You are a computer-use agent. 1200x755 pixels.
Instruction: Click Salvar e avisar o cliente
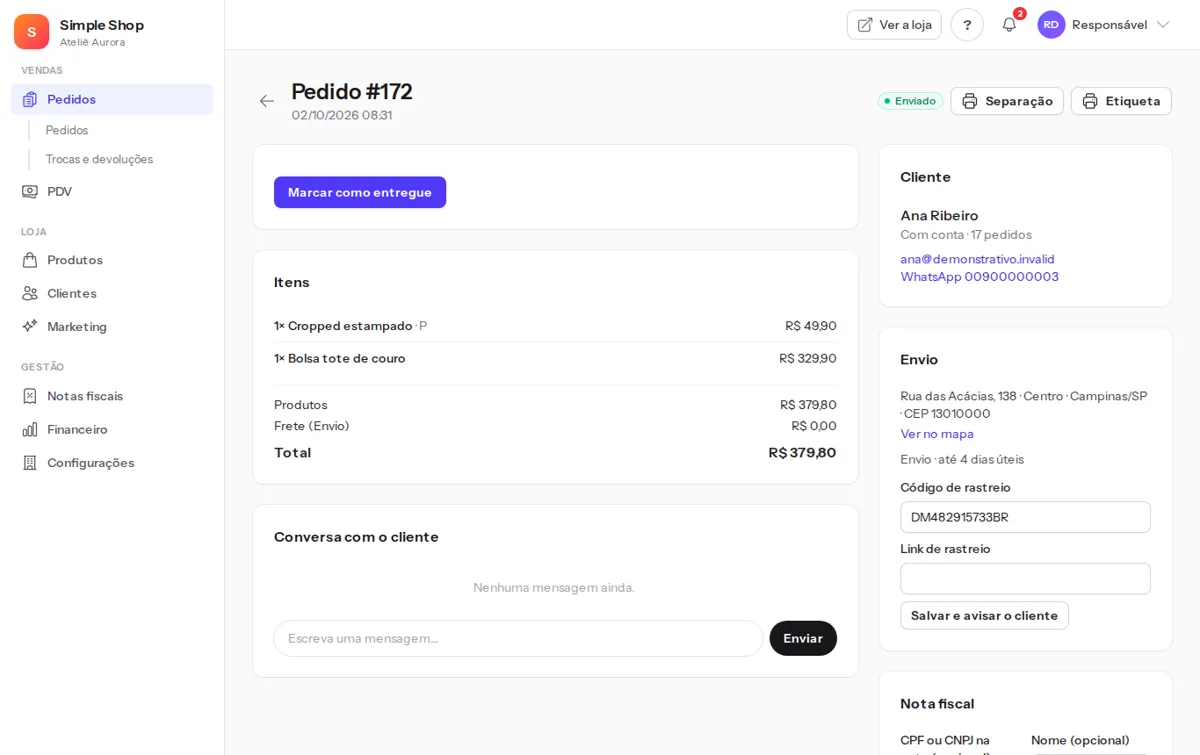[x=984, y=615]
